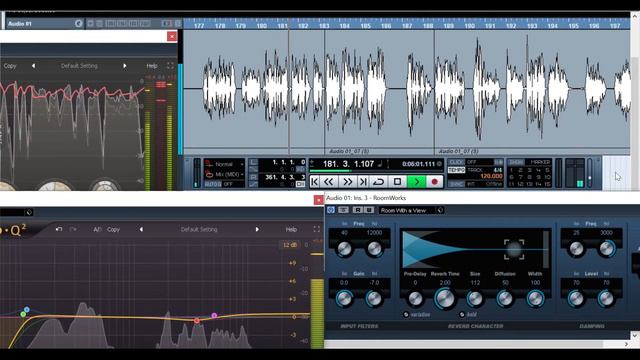640x360 pixels.
Task: Click Redo arrow in Pro-Q 2
Action: point(73,229)
